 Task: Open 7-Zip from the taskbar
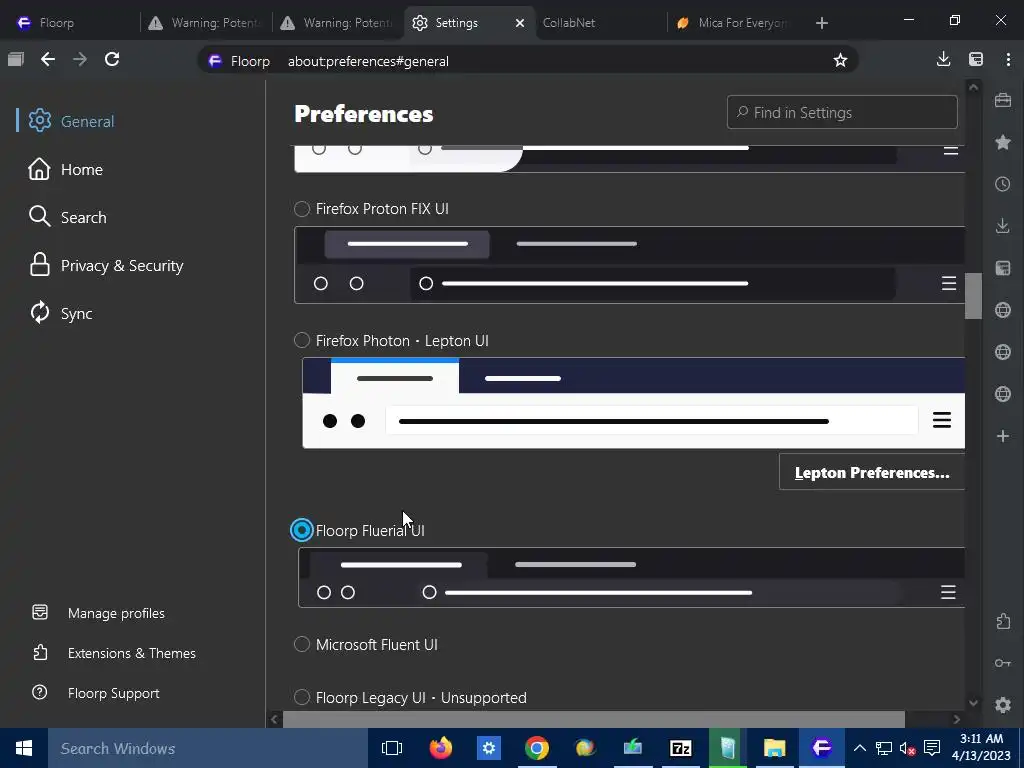point(680,748)
